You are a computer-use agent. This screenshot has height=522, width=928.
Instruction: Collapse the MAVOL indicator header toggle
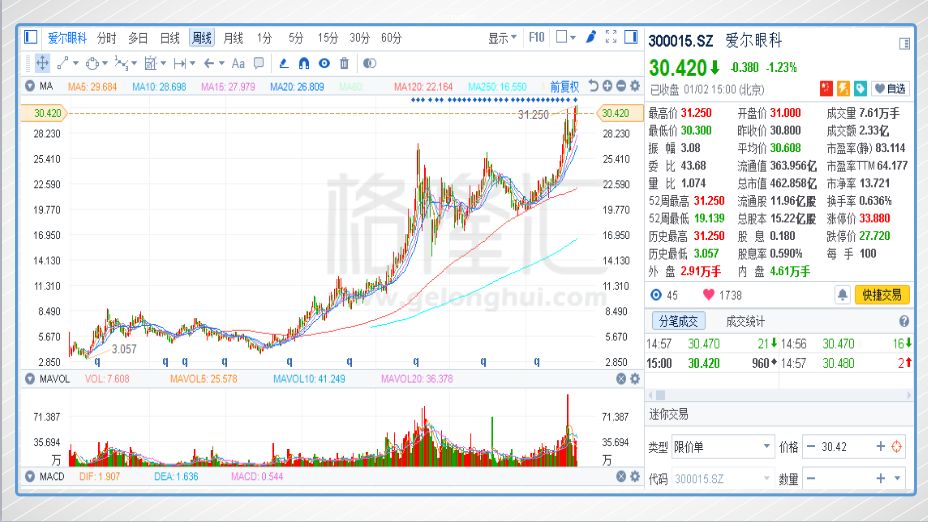coord(30,379)
